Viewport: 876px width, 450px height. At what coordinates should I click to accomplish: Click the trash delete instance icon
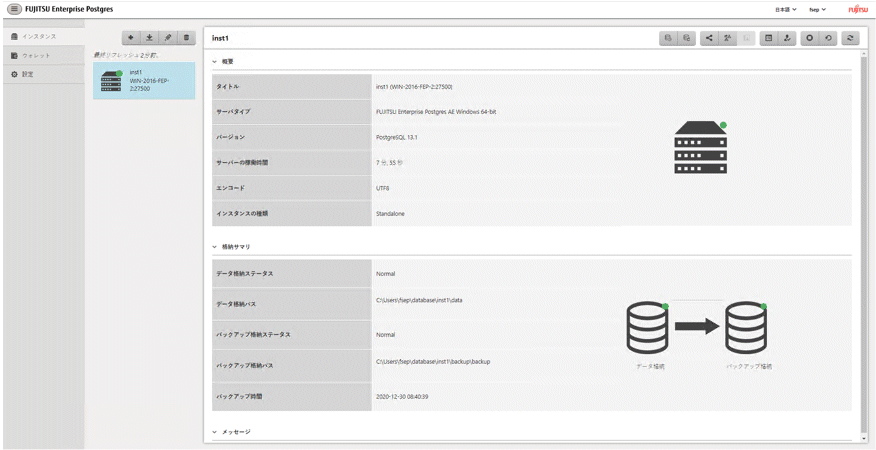point(186,38)
